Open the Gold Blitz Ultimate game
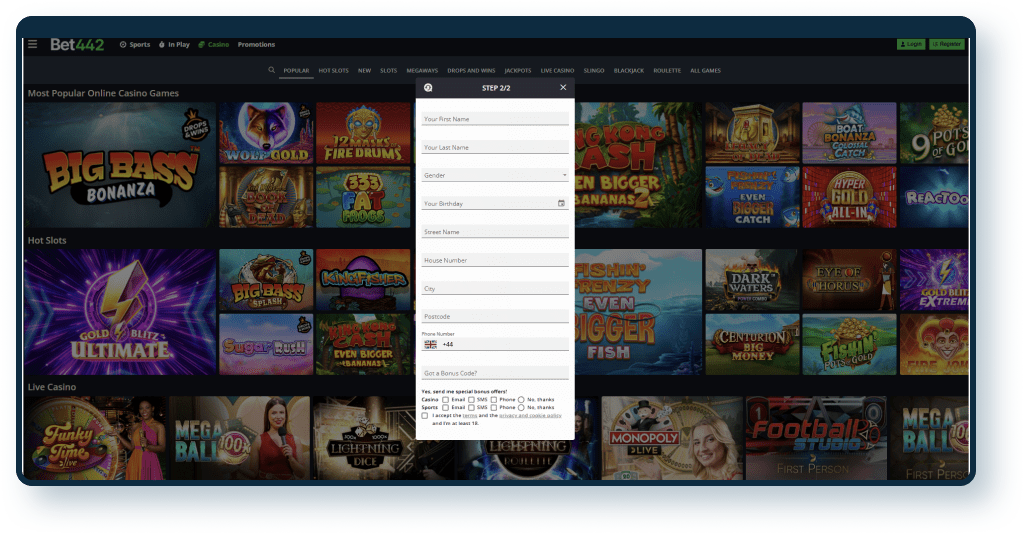 (120, 311)
